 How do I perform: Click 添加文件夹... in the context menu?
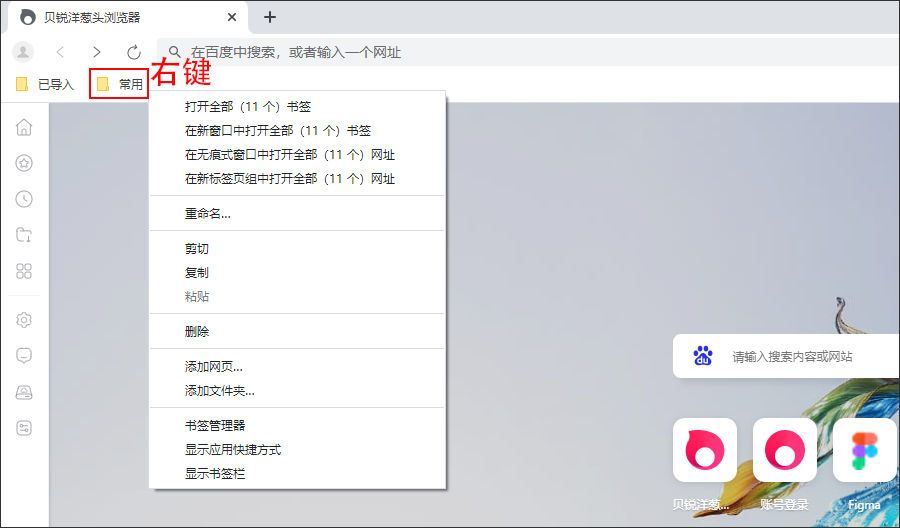click(x=220, y=391)
